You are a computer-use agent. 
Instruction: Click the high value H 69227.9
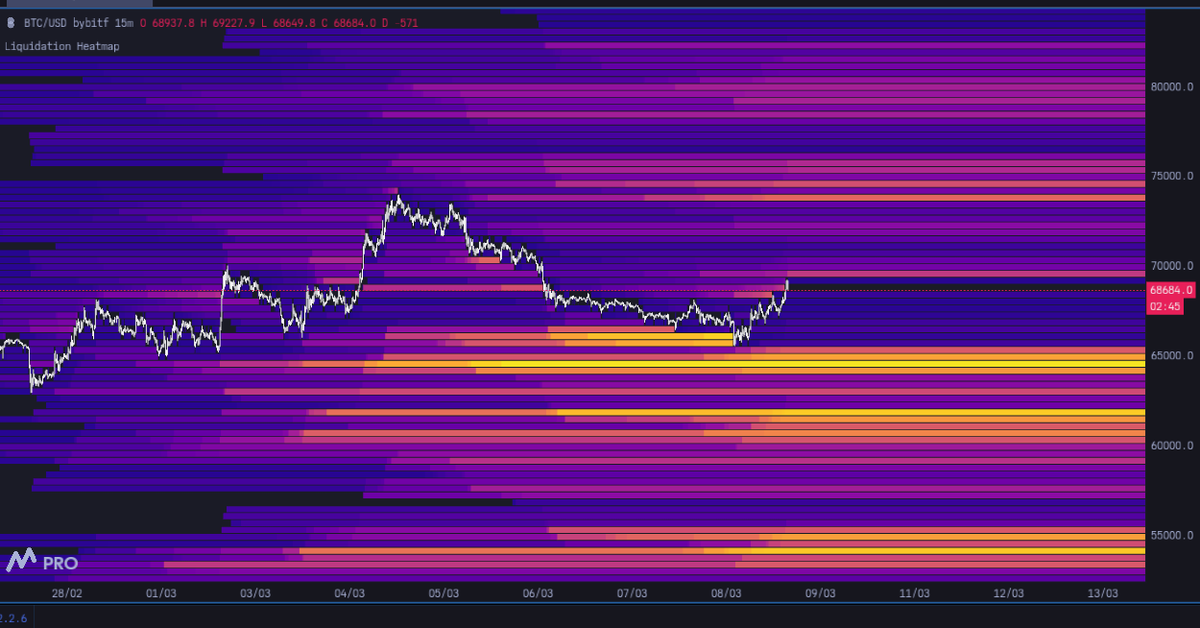pos(229,21)
